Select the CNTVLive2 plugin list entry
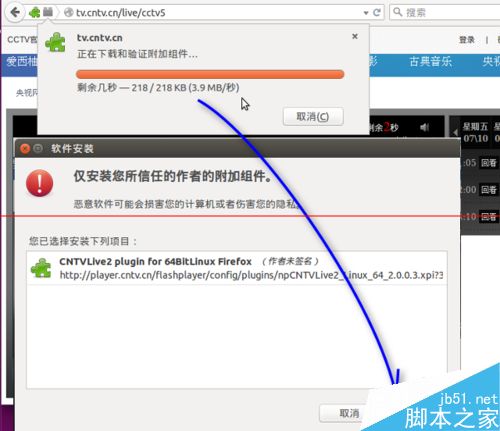 (237, 268)
